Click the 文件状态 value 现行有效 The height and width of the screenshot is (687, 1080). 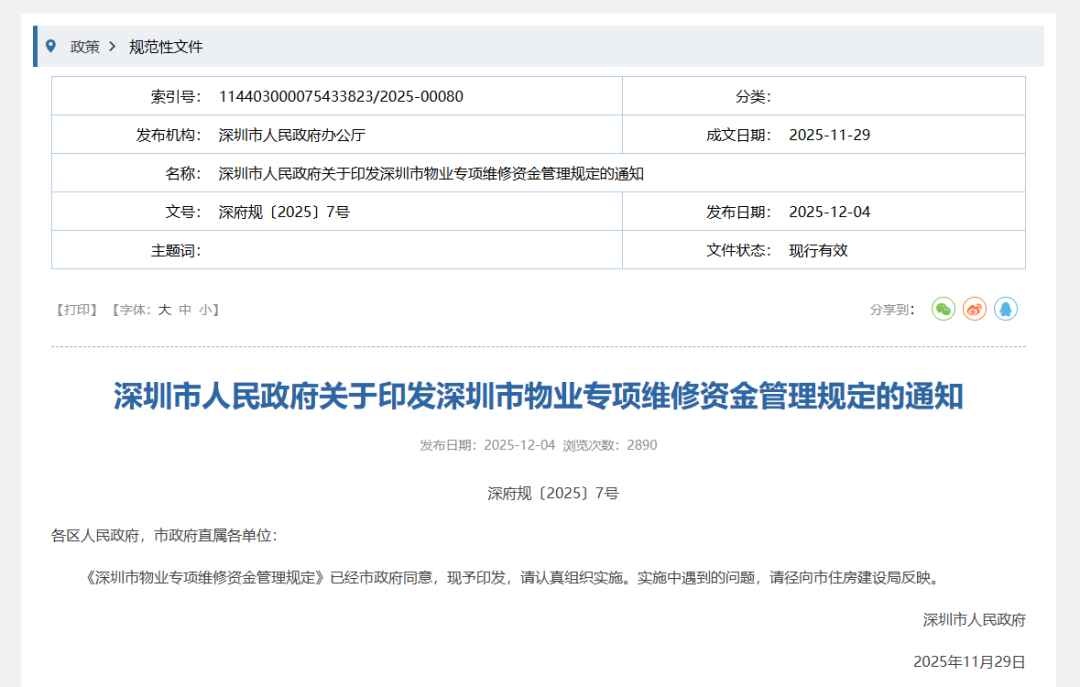pos(818,251)
